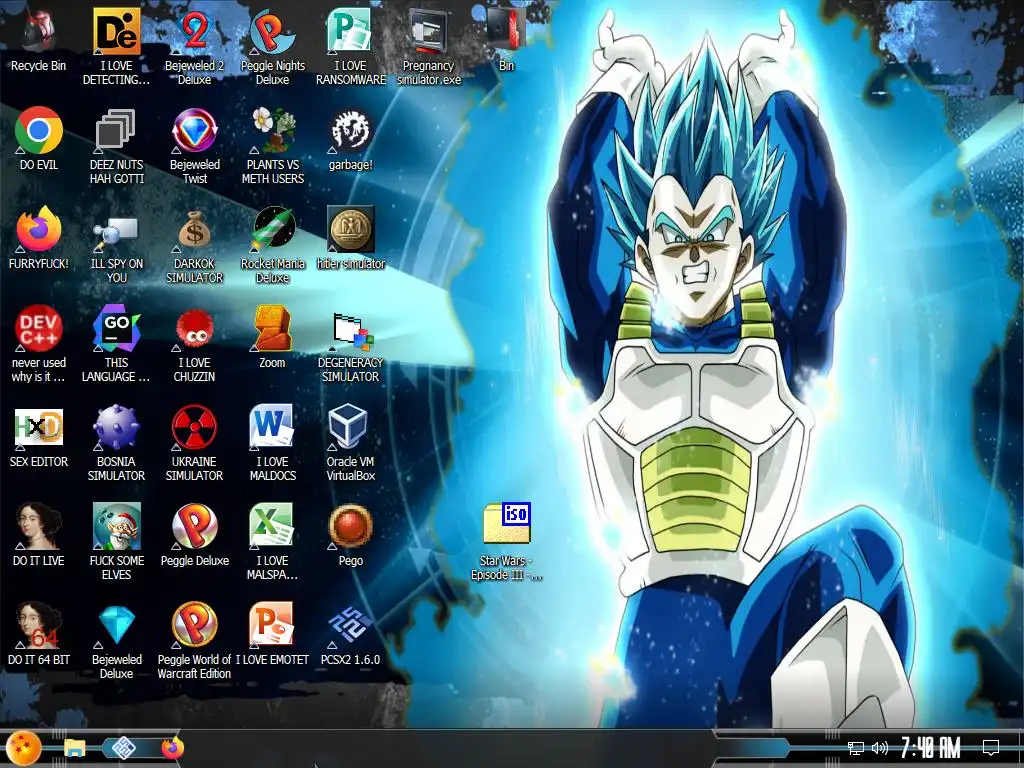Open the volume speaker tray icon

click(880, 748)
